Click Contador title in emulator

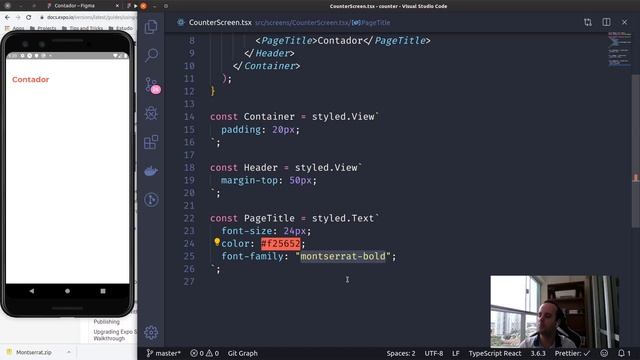click(x=31, y=80)
